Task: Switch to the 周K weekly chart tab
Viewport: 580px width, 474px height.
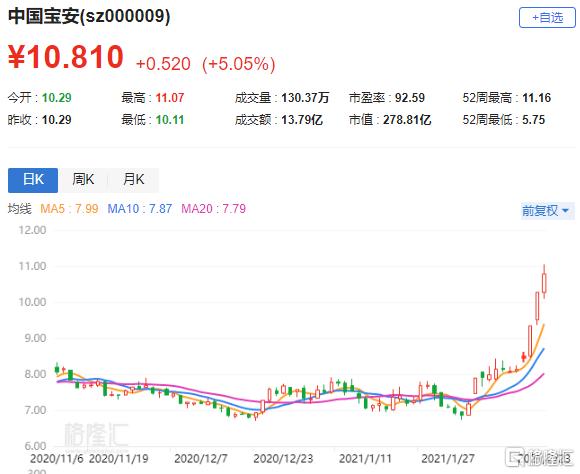Action: coord(83,180)
